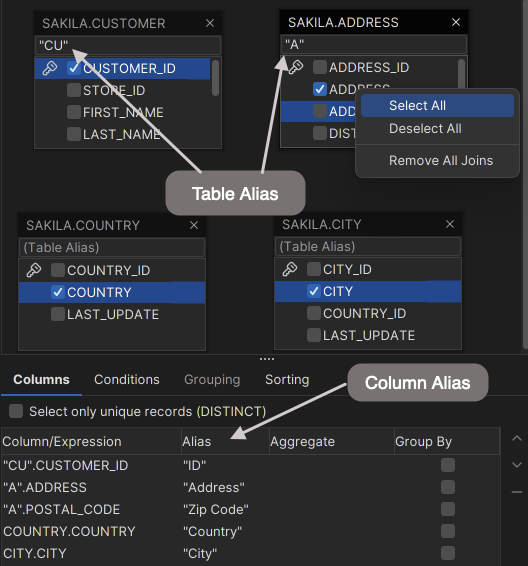Uncheck the CUSTOMER_ID checkbox
The height and width of the screenshot is (566, 528).
(74, 68)
